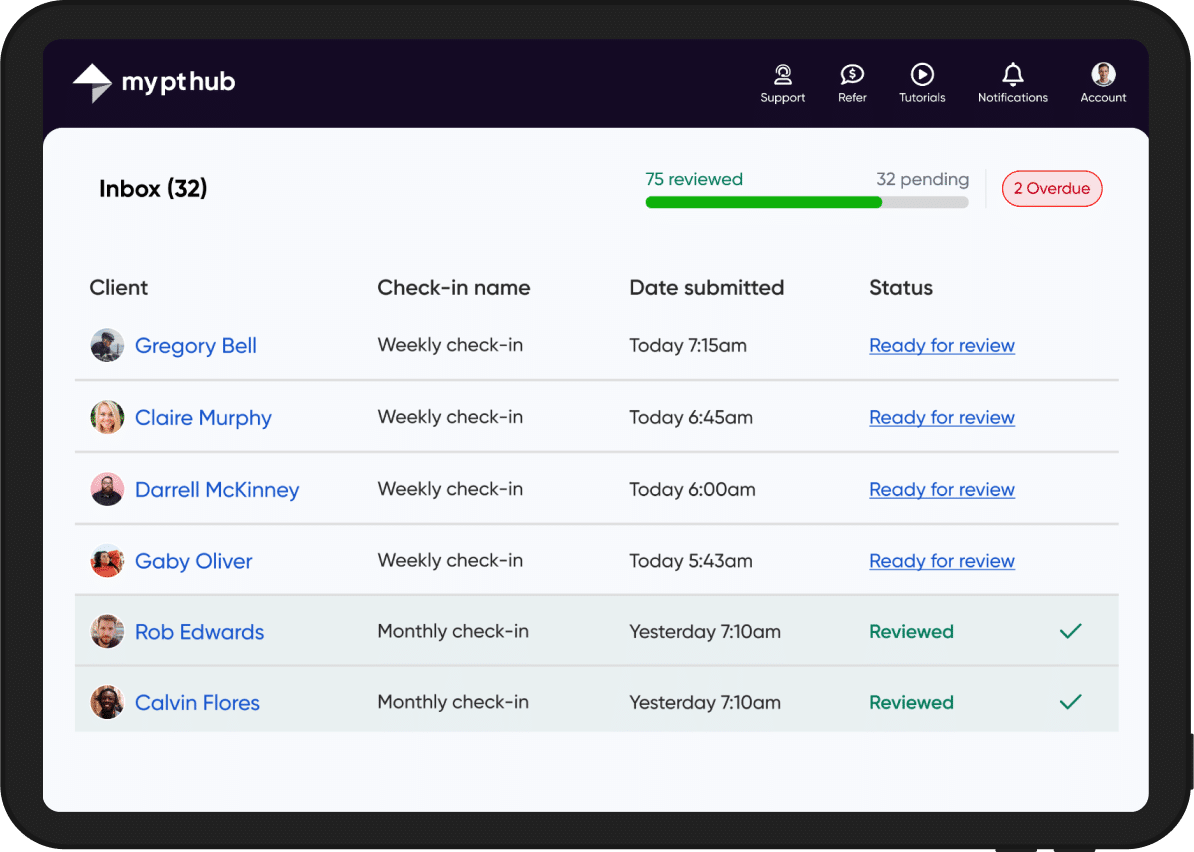This screenshot has height=852, width=1194.
Task: Click Gregory Bell's profile photo
Action: [107, 345]
